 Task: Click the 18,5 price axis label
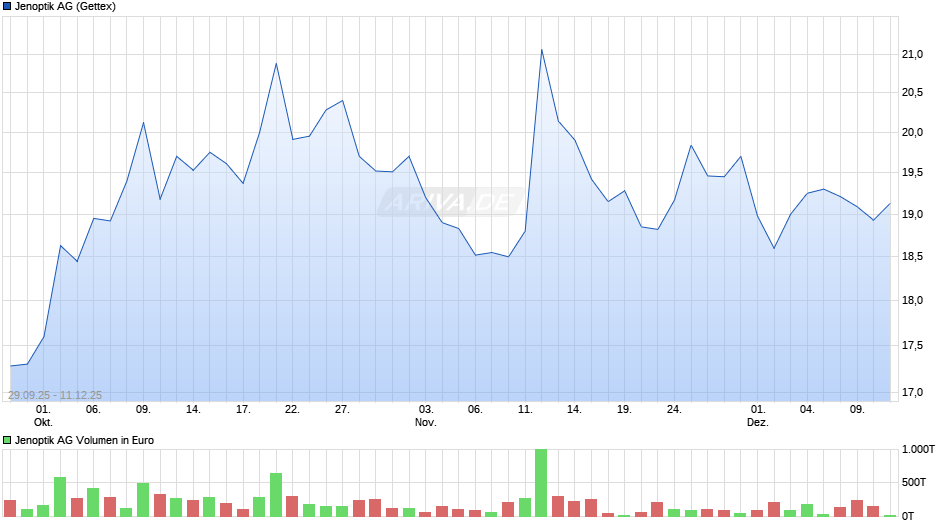[x=912, y=257]
